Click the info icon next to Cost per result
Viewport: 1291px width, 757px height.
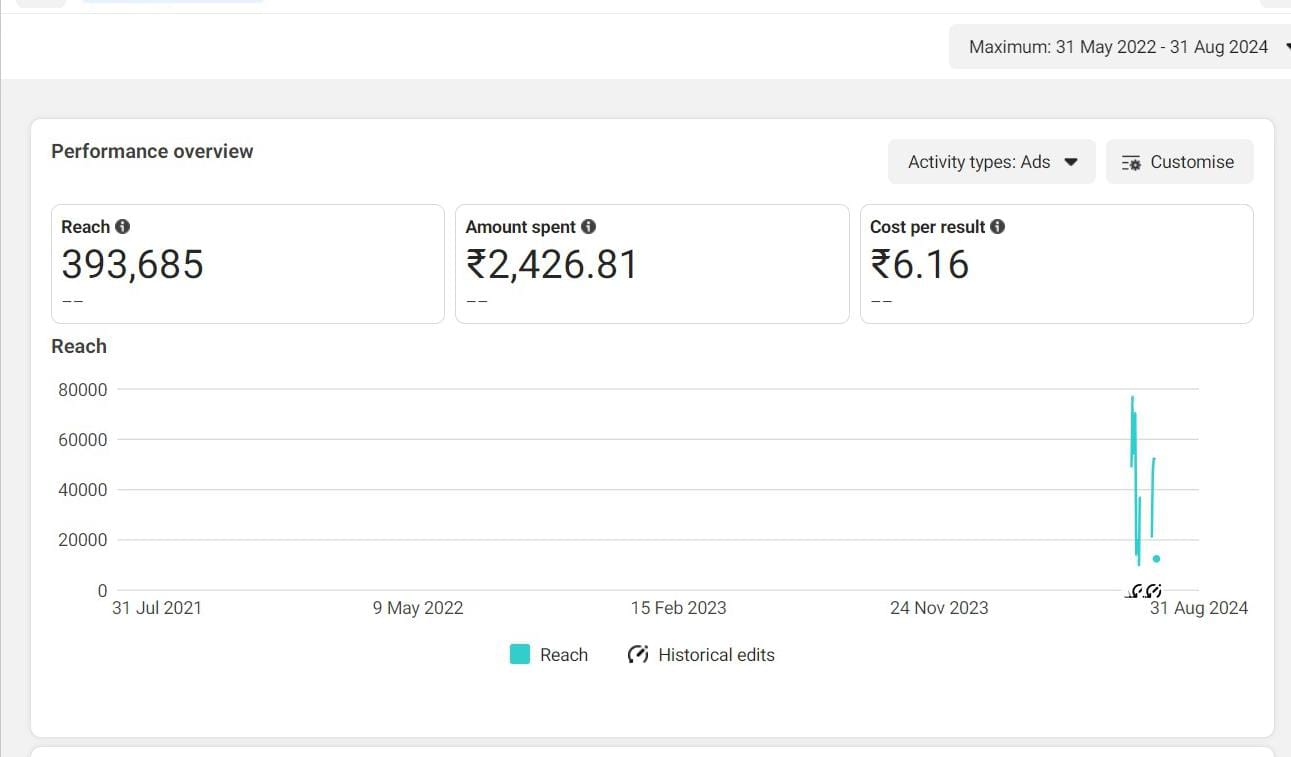coord(997,227)
